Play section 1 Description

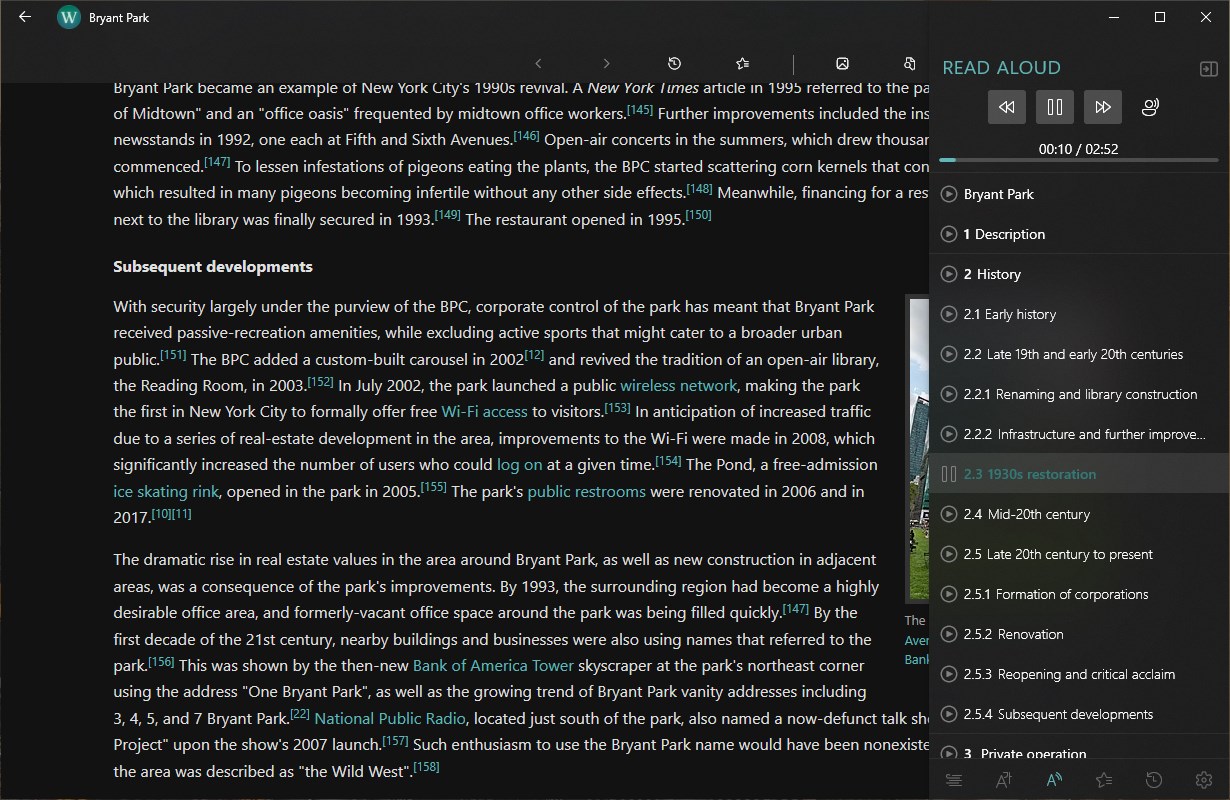[949, 234]
